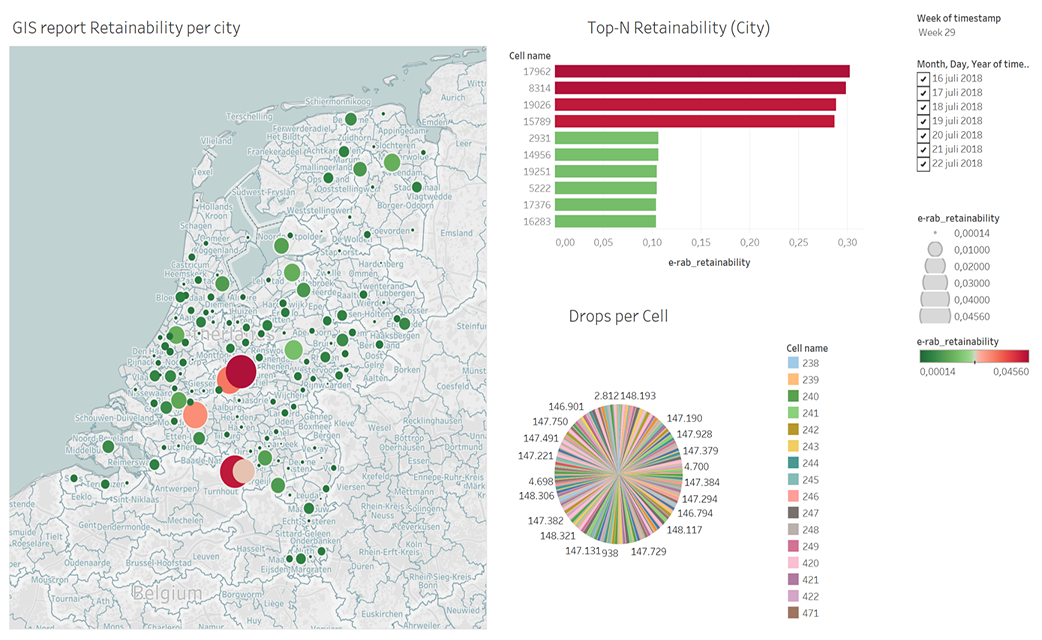The width and height of the screenshot is (1042, 640).
Task: Click the e-rab_retainability color gradient bar
Action: coord(974,357)
